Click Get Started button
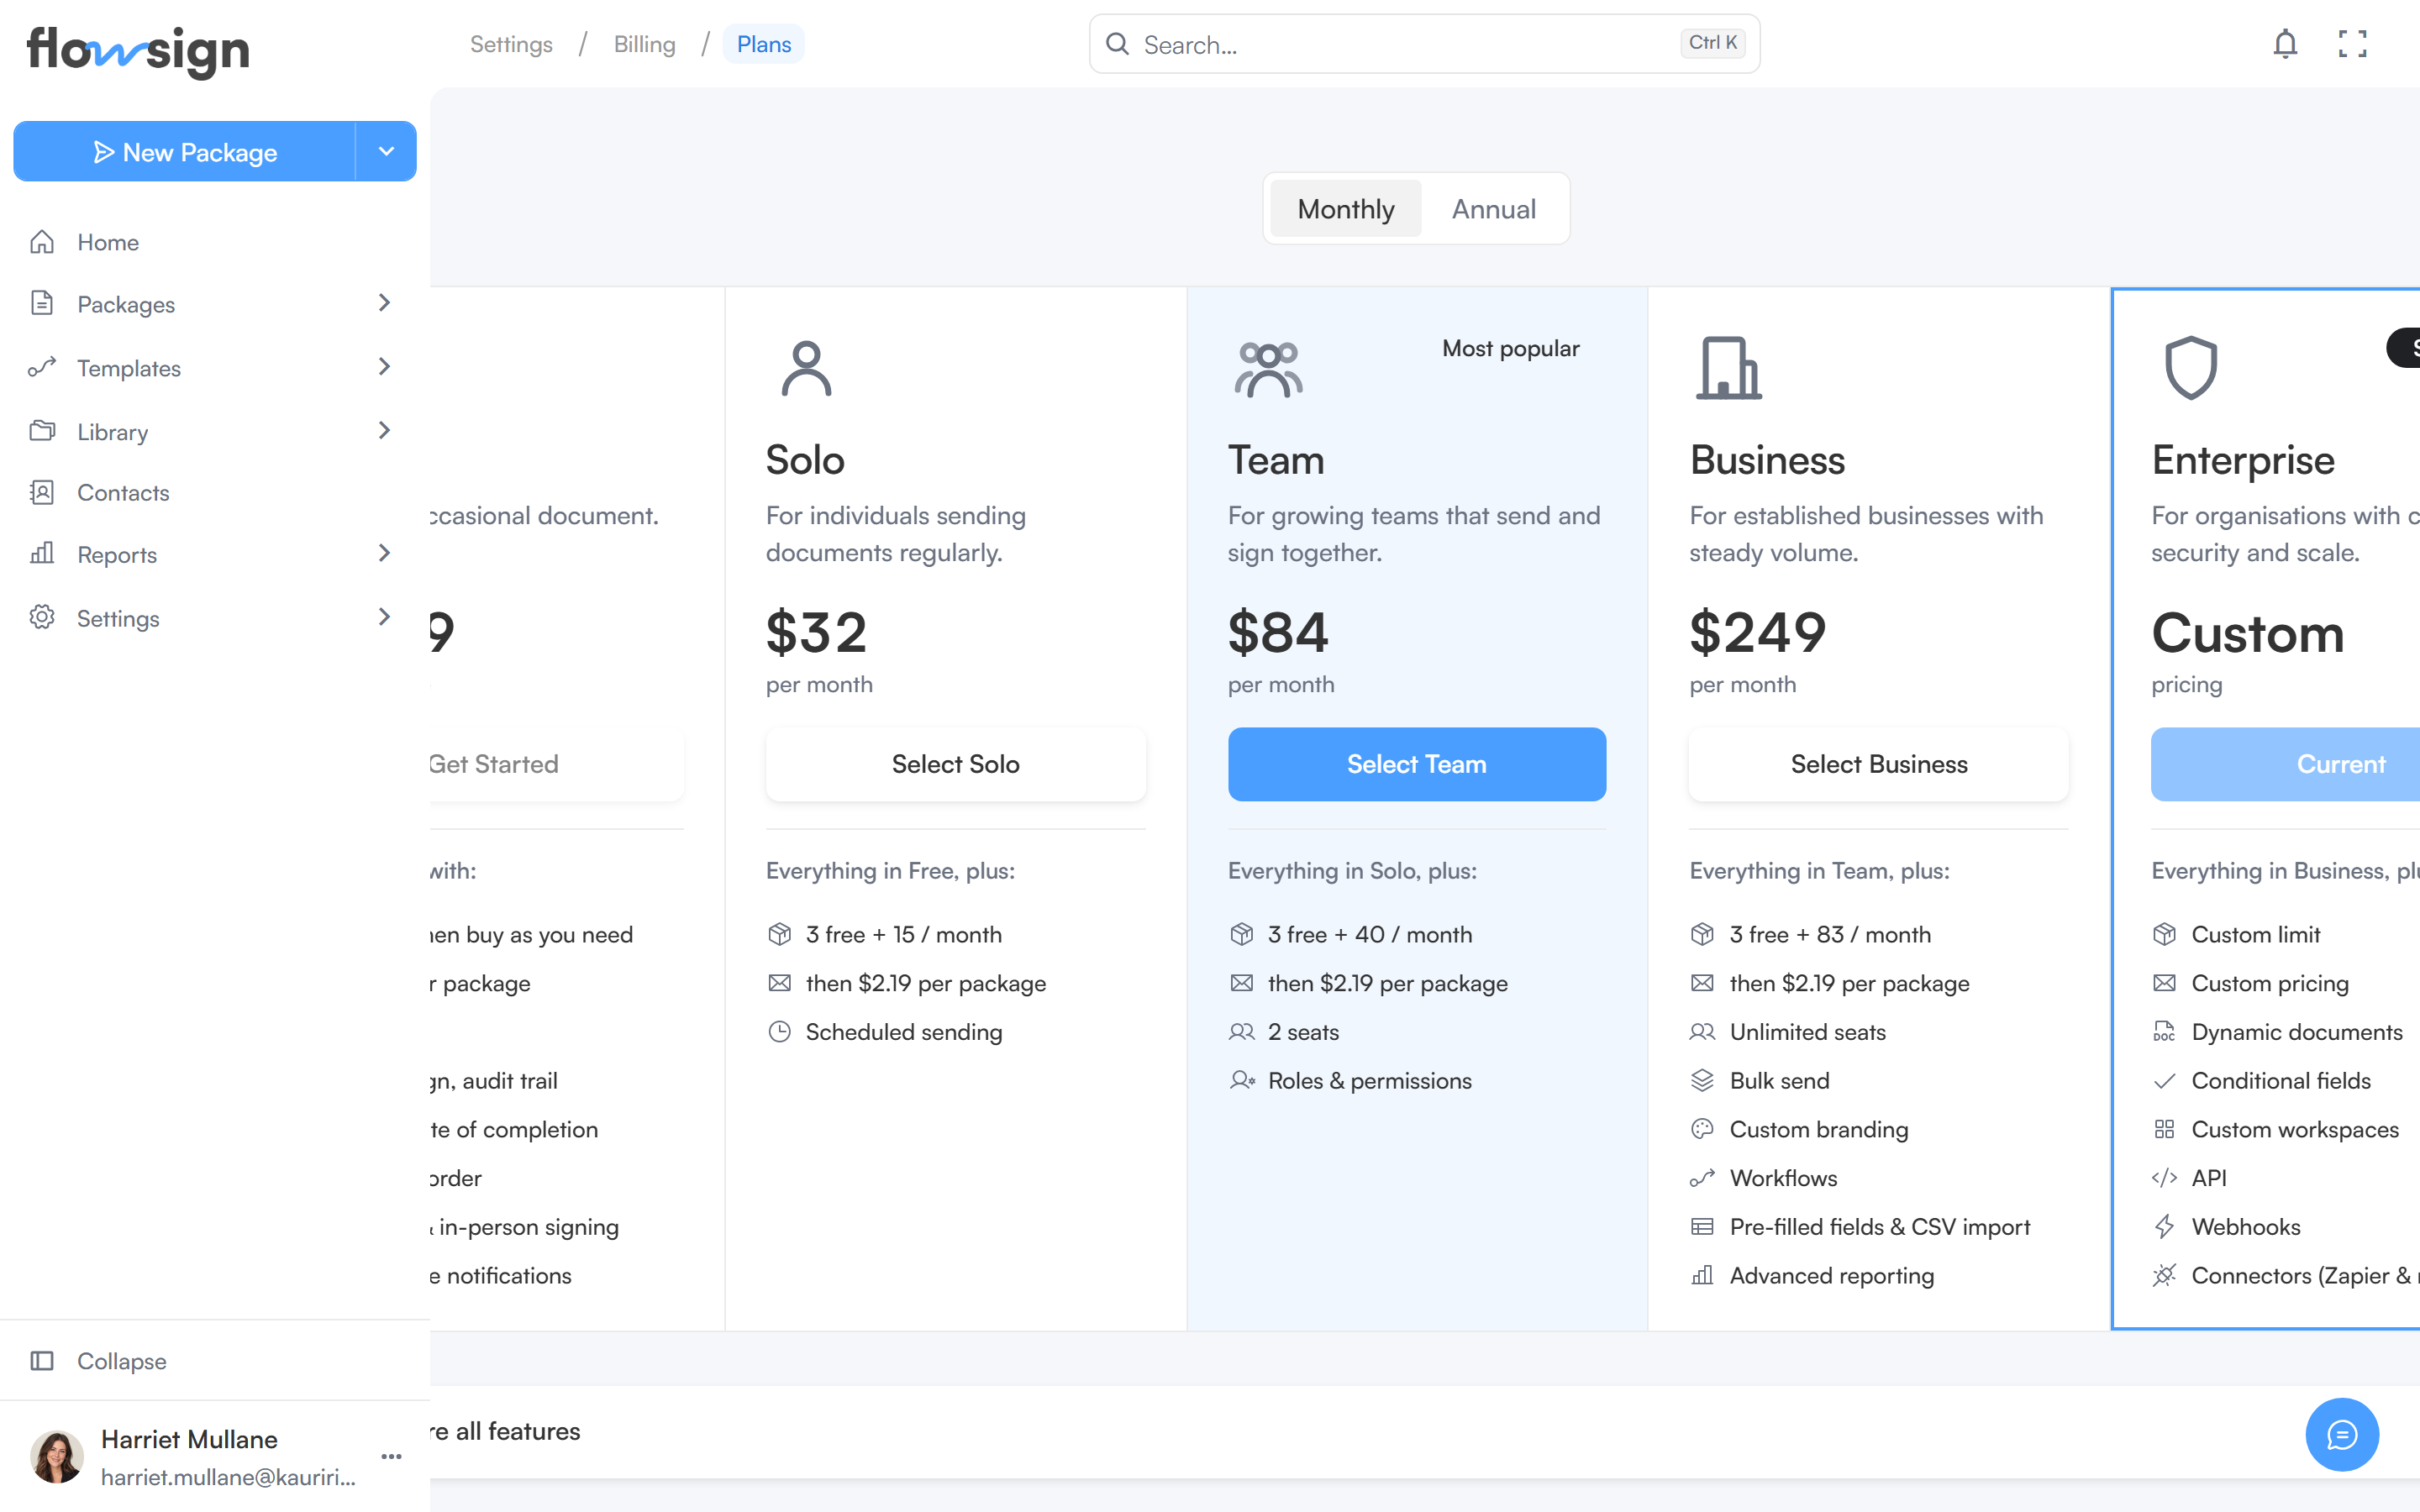Viewport: 2420px width, 1512px height. [x=556, y=764]
